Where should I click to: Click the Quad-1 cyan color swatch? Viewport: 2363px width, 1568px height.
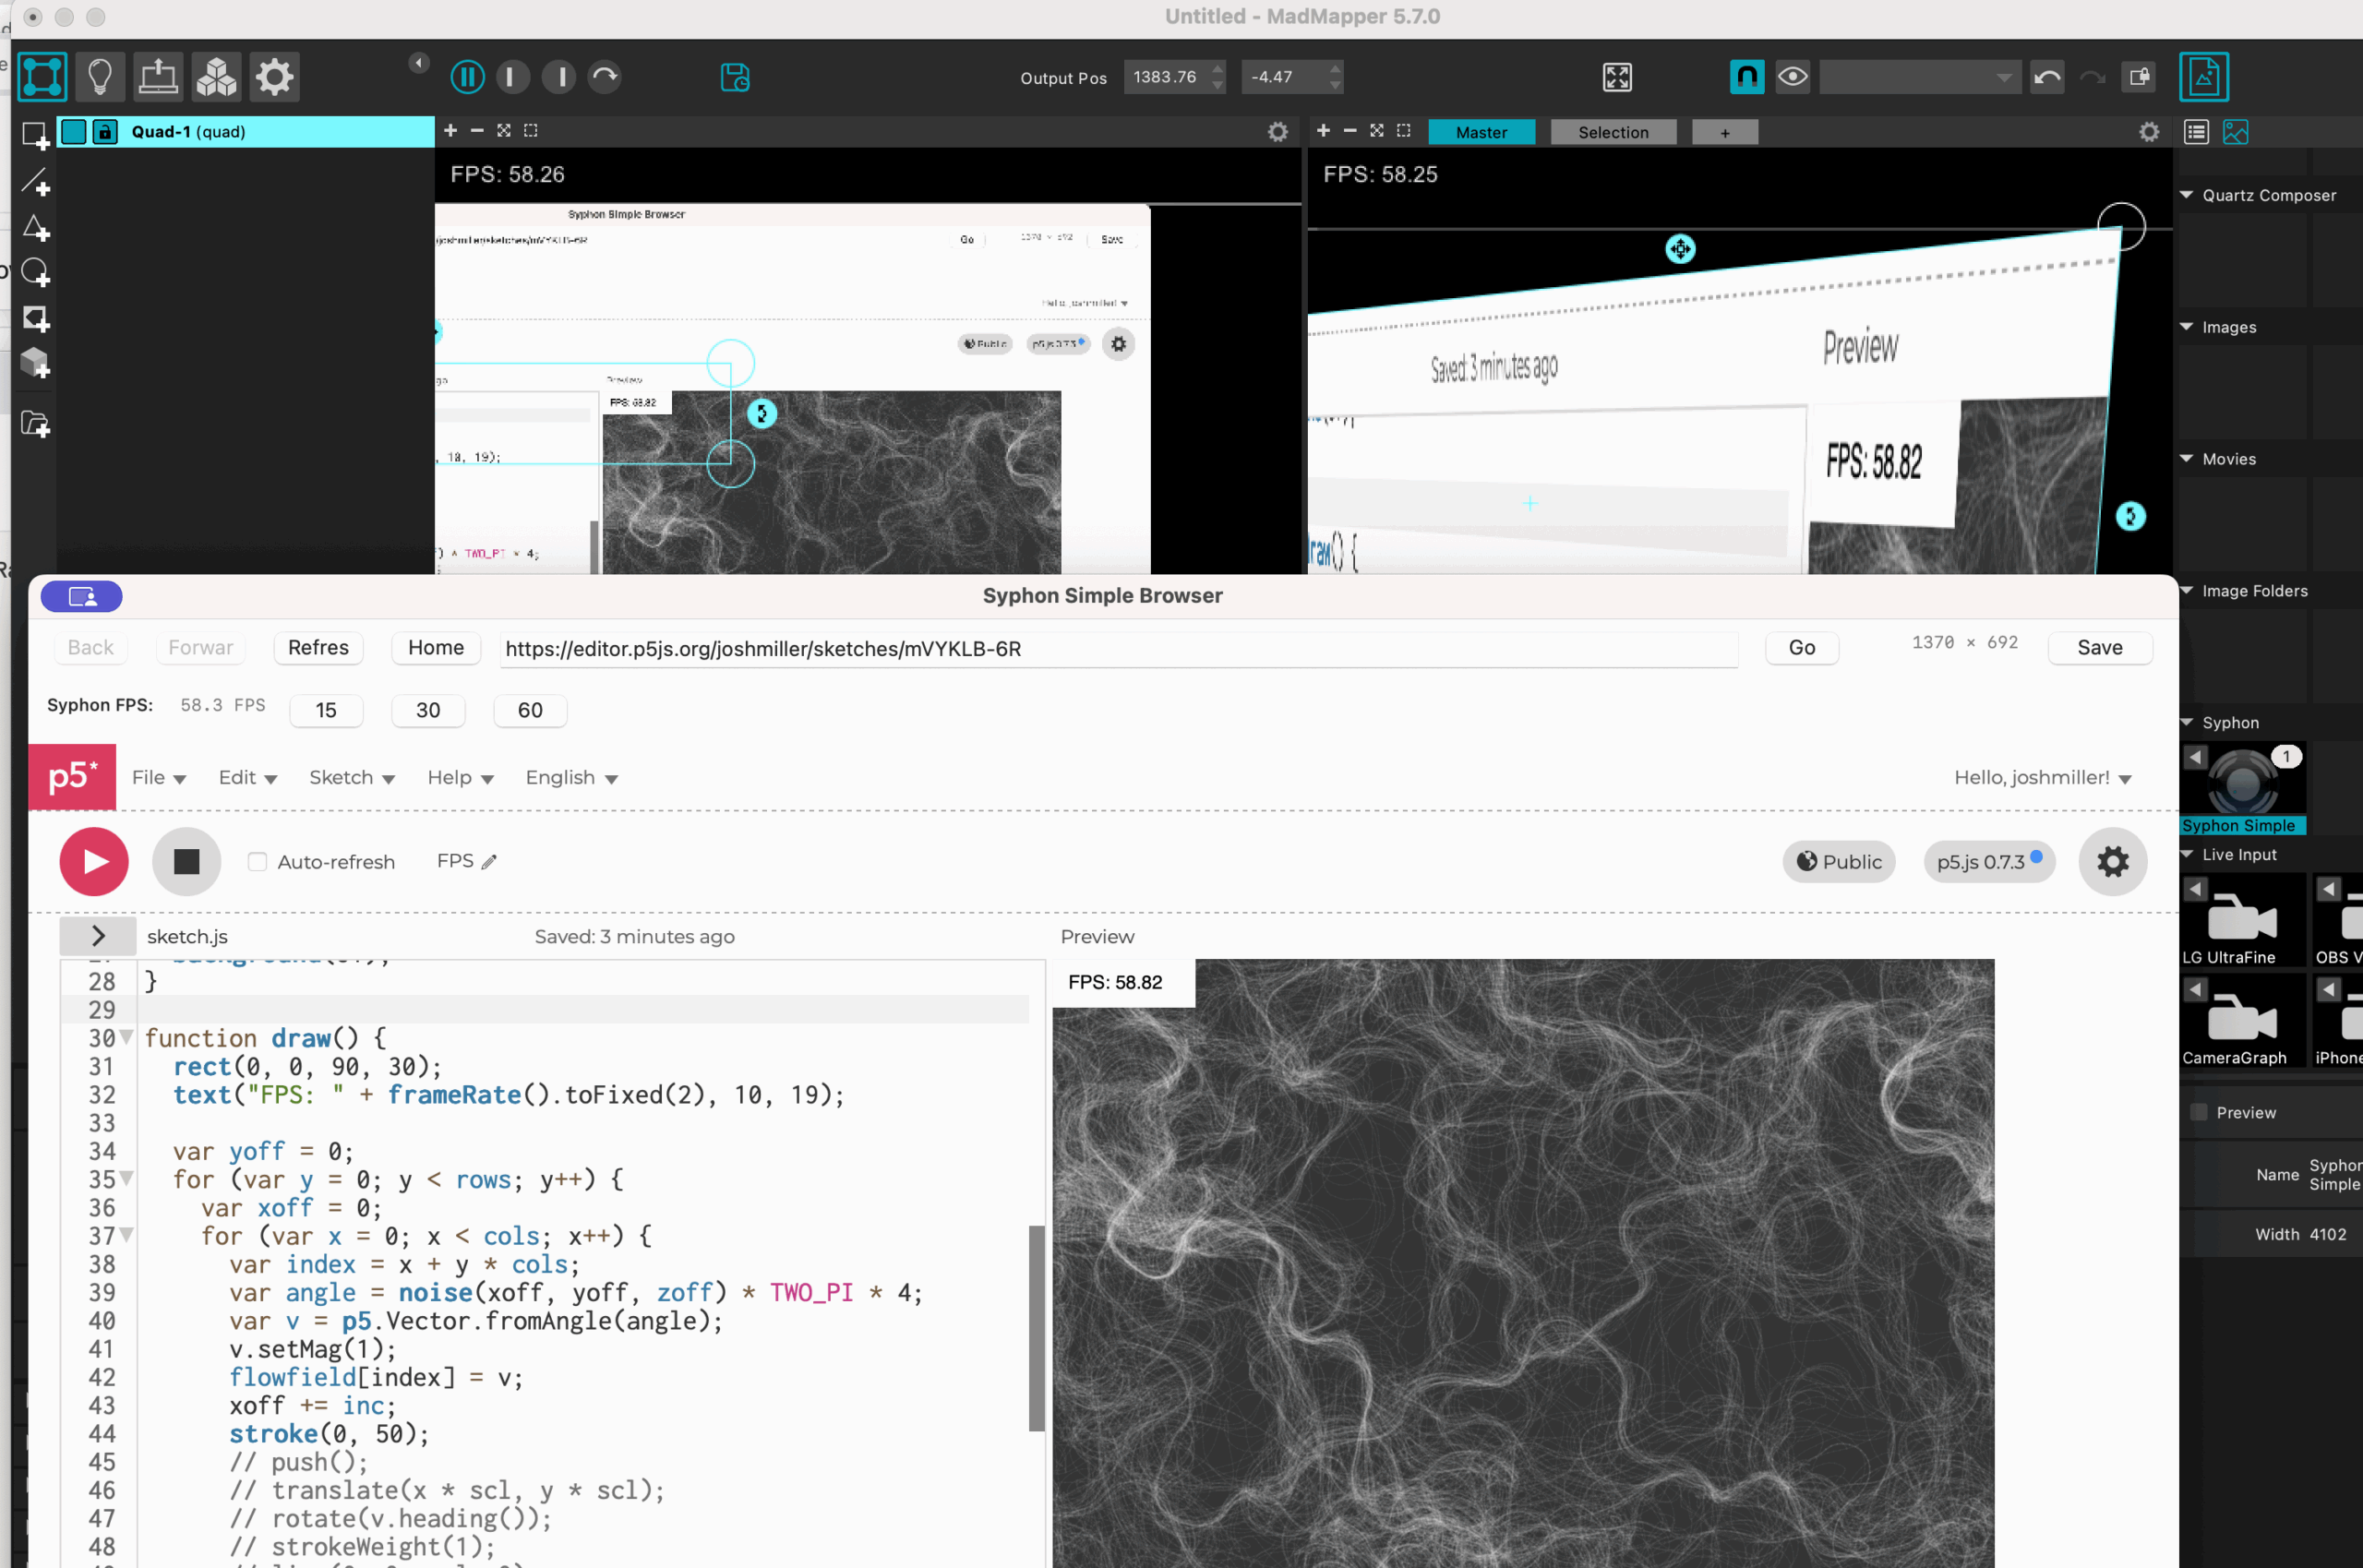pos(74,132)
